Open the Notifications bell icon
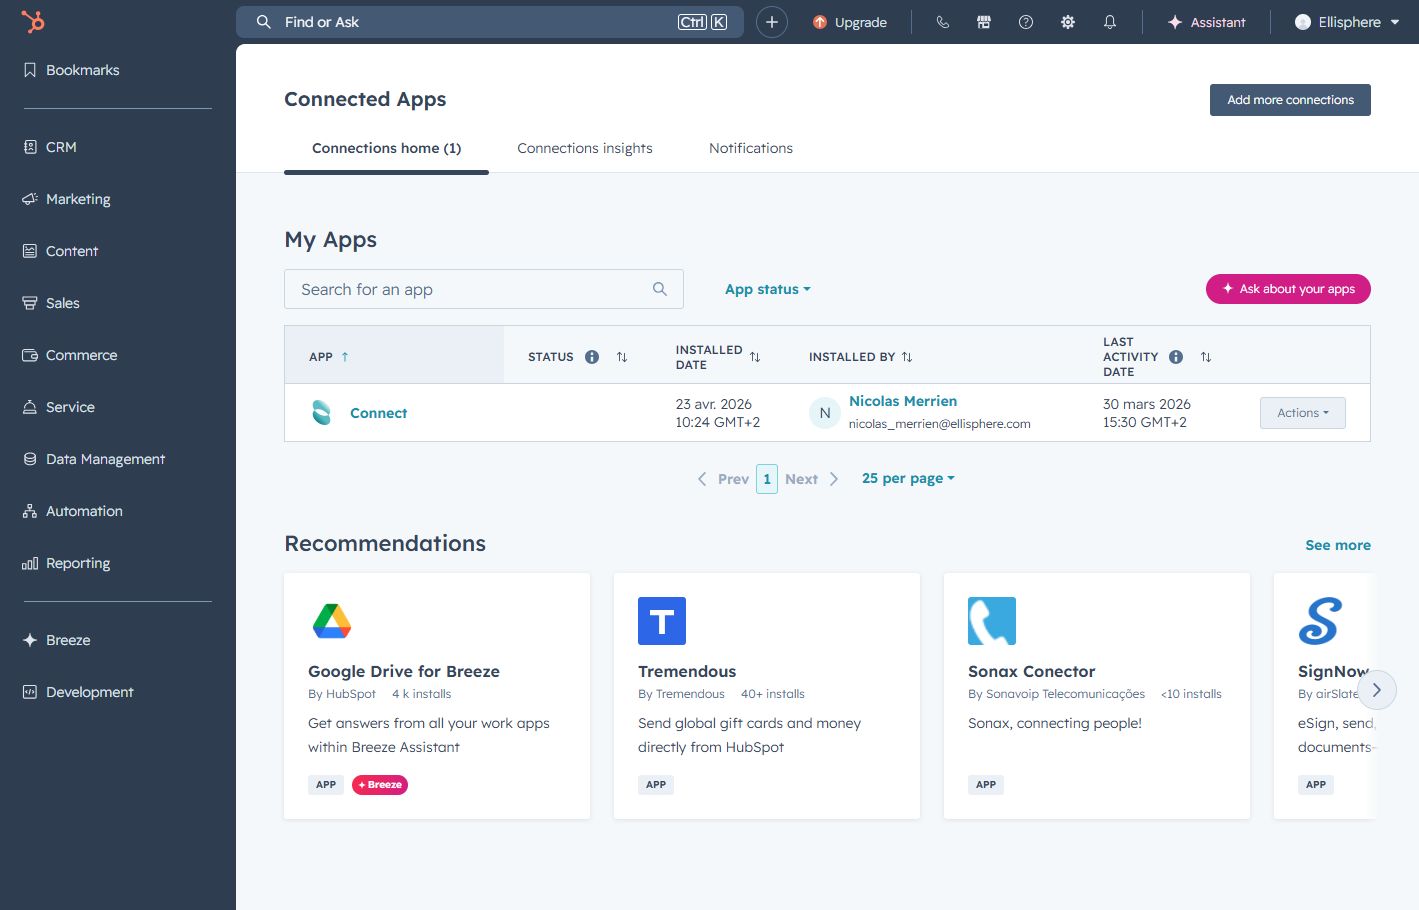 1110,22
